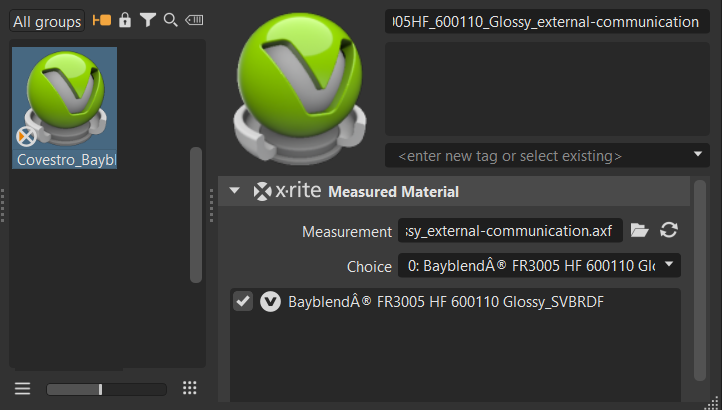Click the material list vertical scrollbar
The image size is (722, 410).
[x=196, y=215]
